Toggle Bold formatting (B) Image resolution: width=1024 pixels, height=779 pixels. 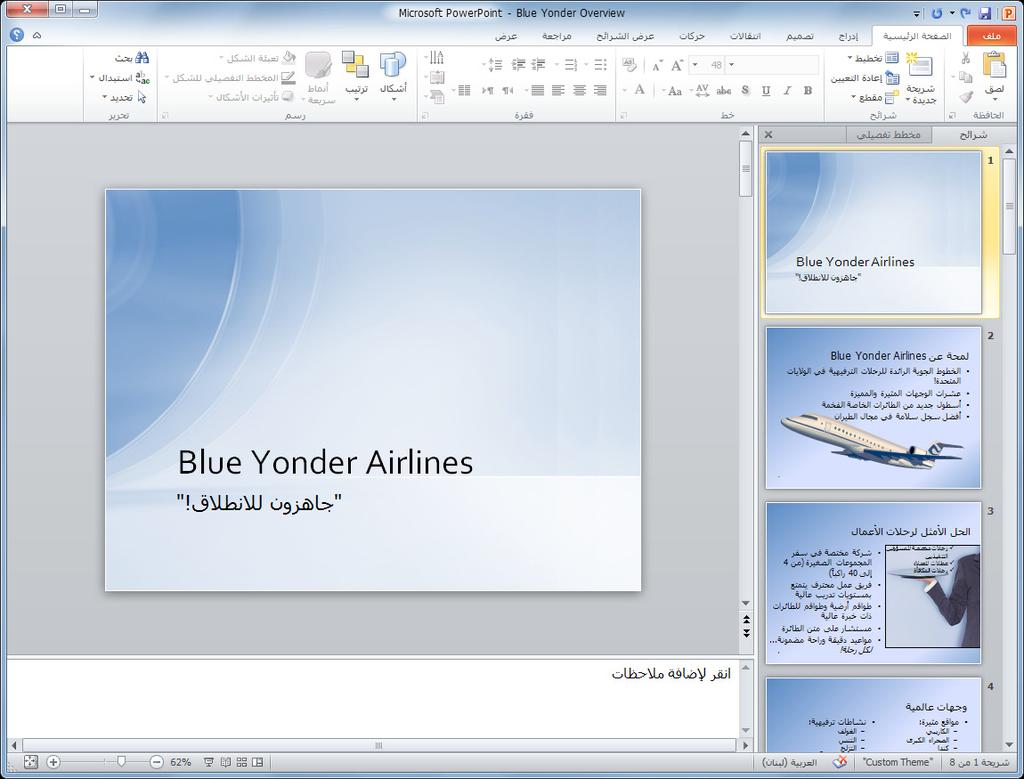[808, 91]
